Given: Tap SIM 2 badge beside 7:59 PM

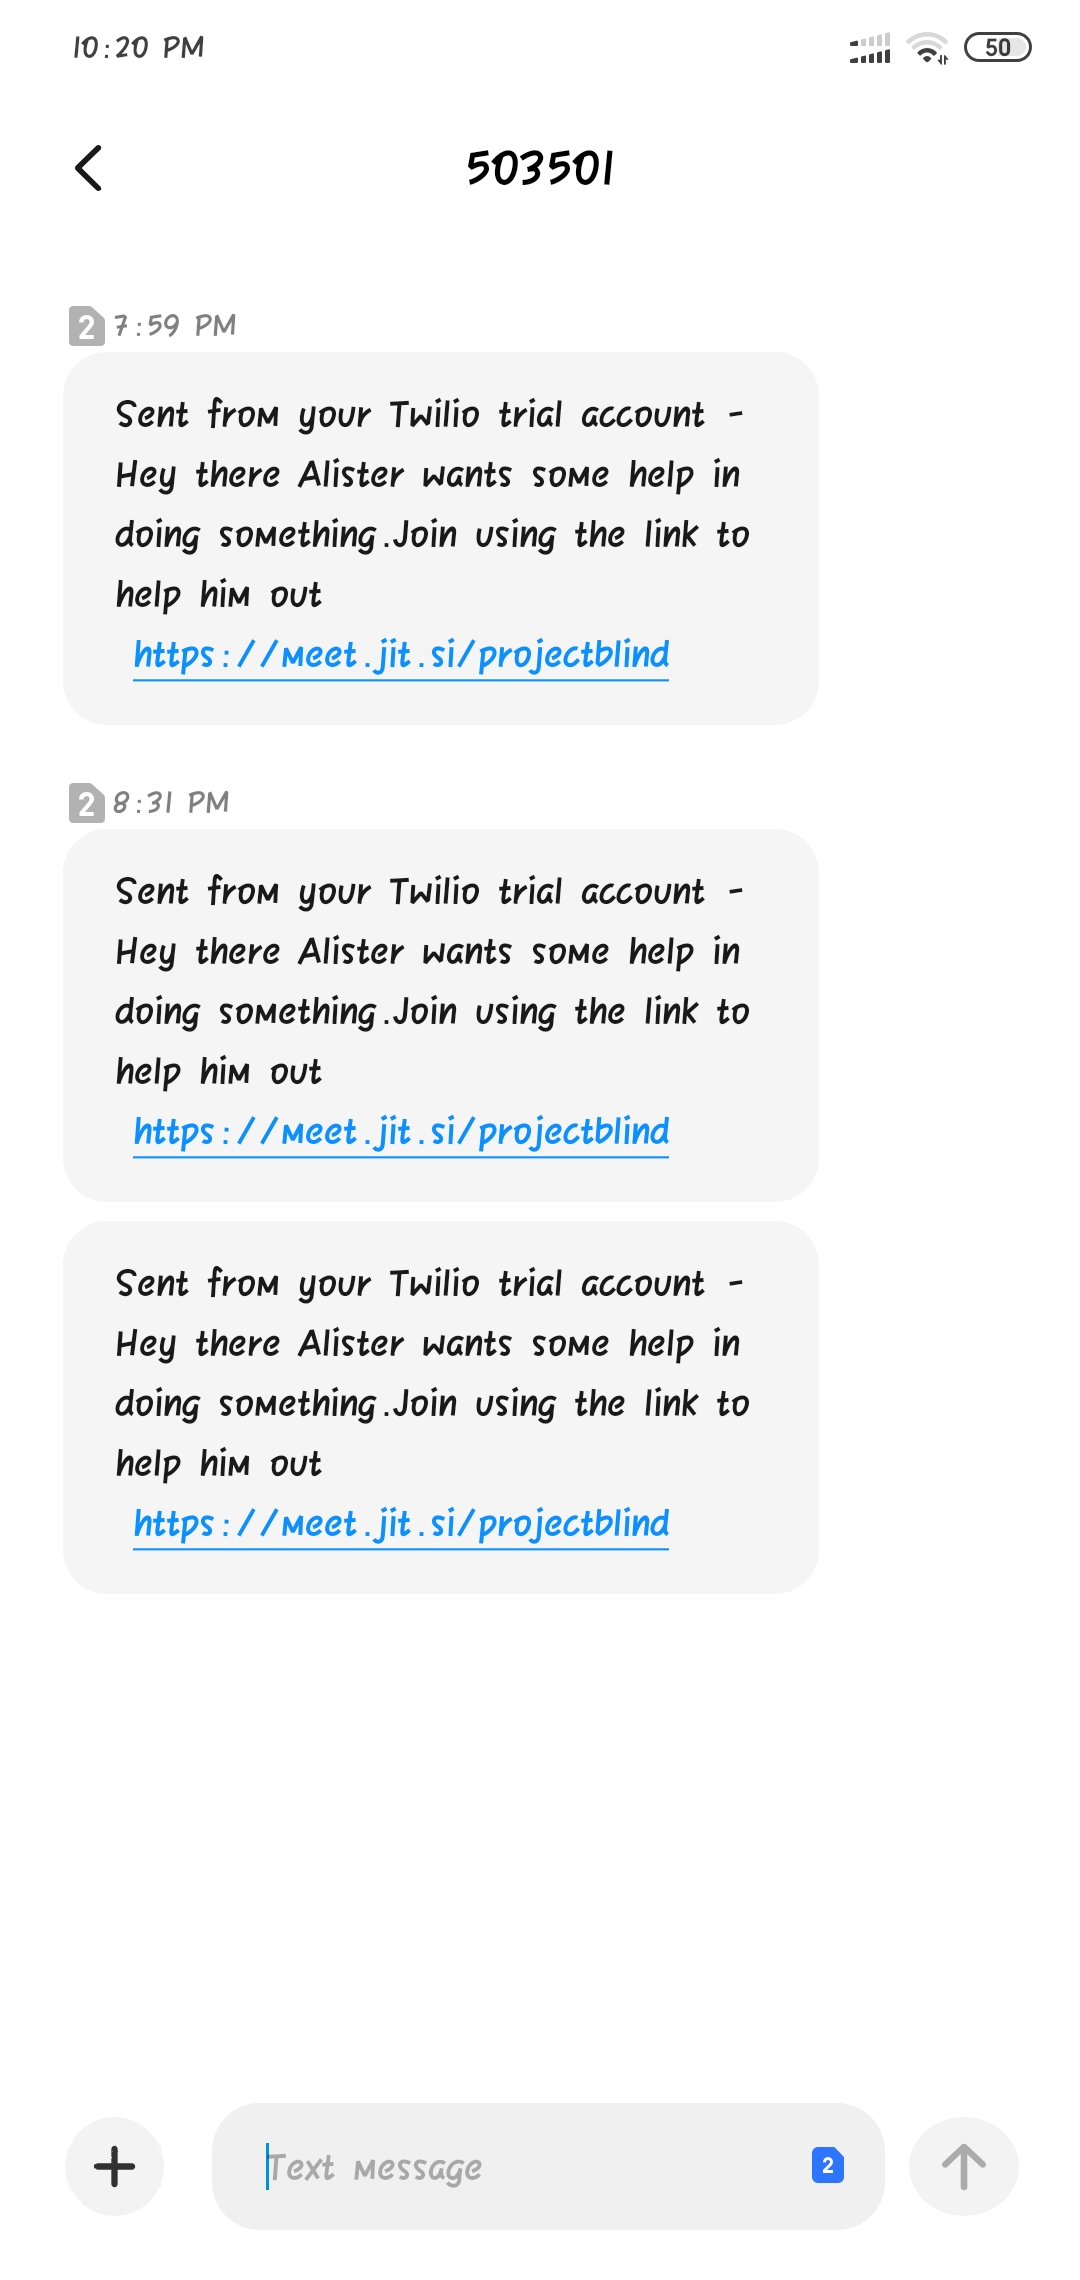Looking at the screenshot, I should (x=86, y=326).
